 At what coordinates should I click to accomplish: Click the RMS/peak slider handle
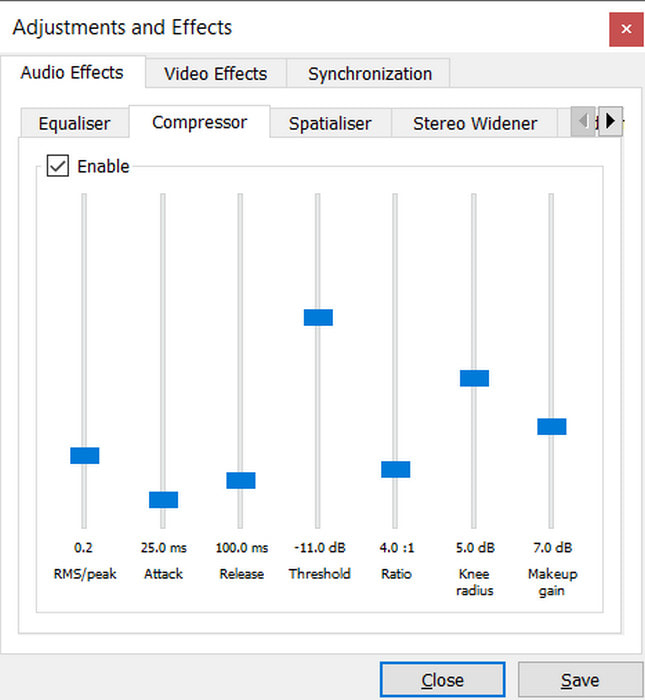[85, 455]
